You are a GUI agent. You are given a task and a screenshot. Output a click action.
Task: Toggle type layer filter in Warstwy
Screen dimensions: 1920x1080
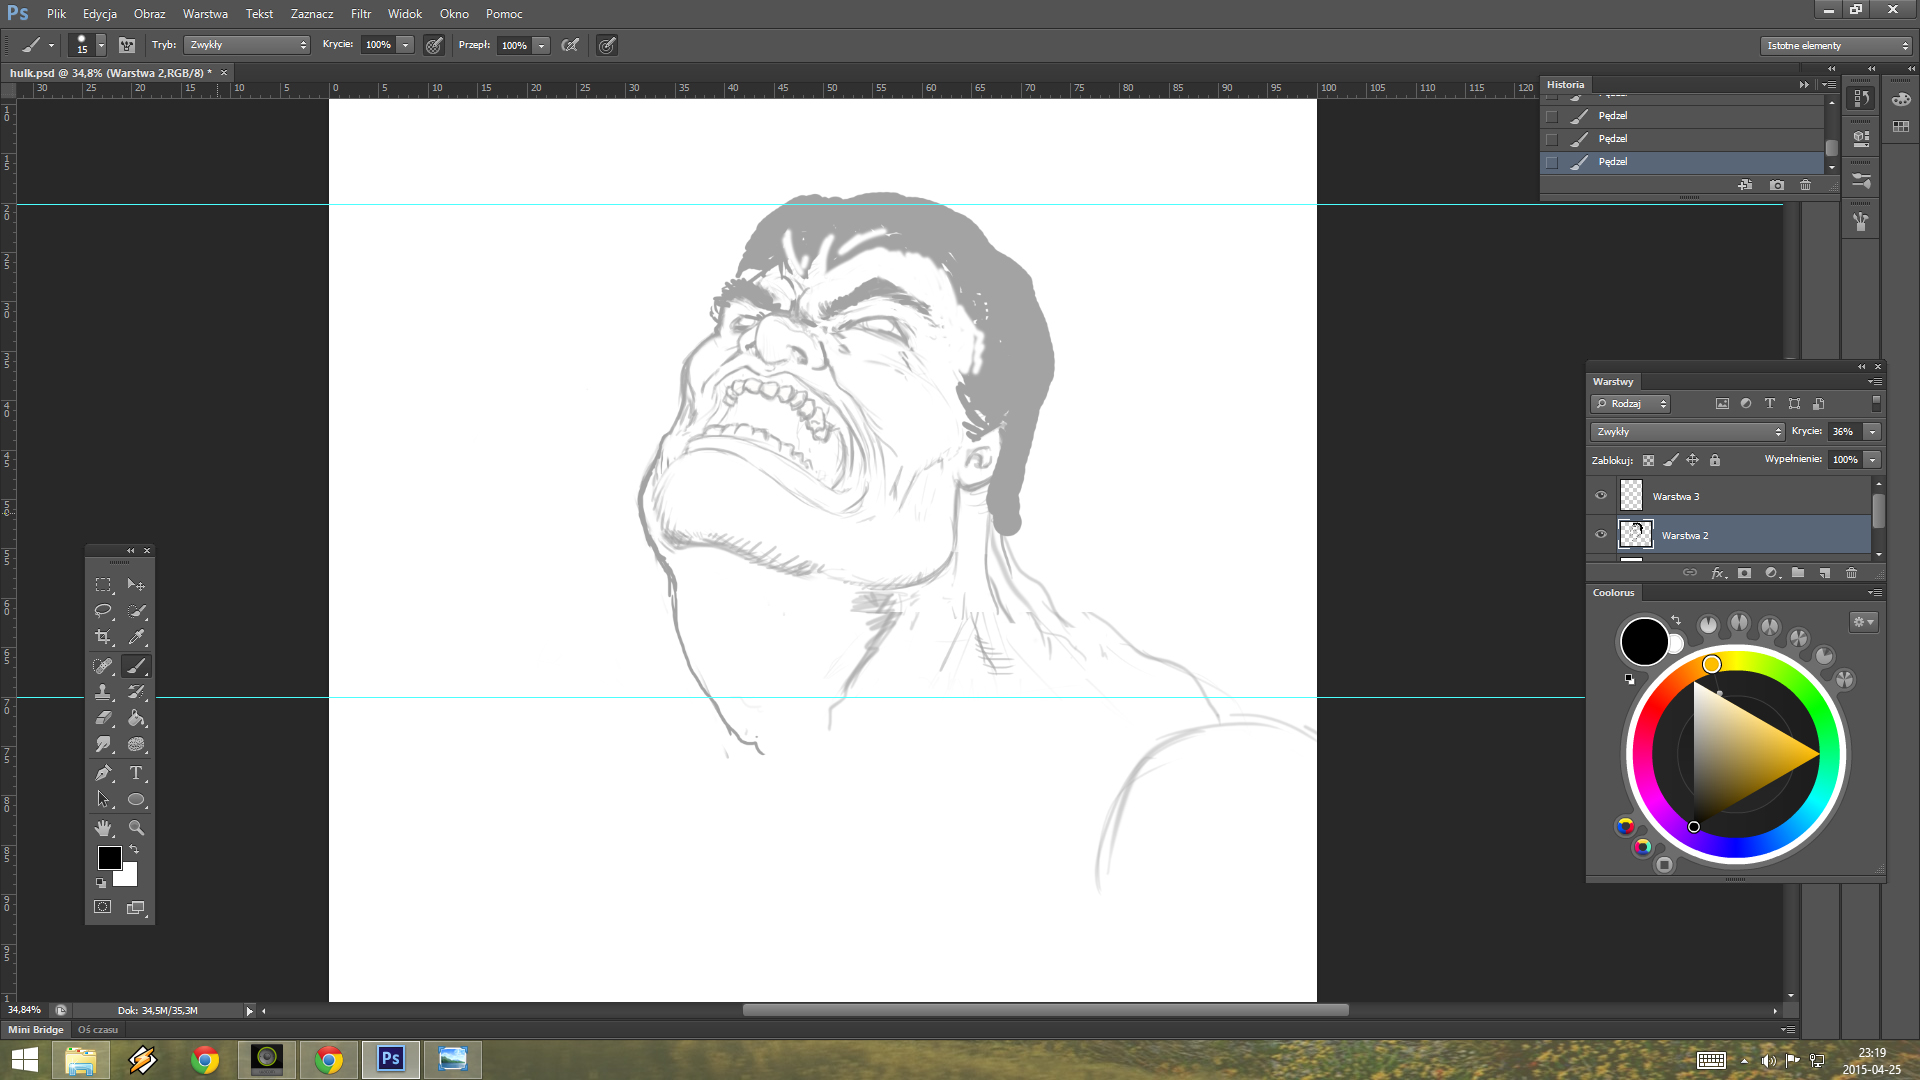[x=1770, y=404]
